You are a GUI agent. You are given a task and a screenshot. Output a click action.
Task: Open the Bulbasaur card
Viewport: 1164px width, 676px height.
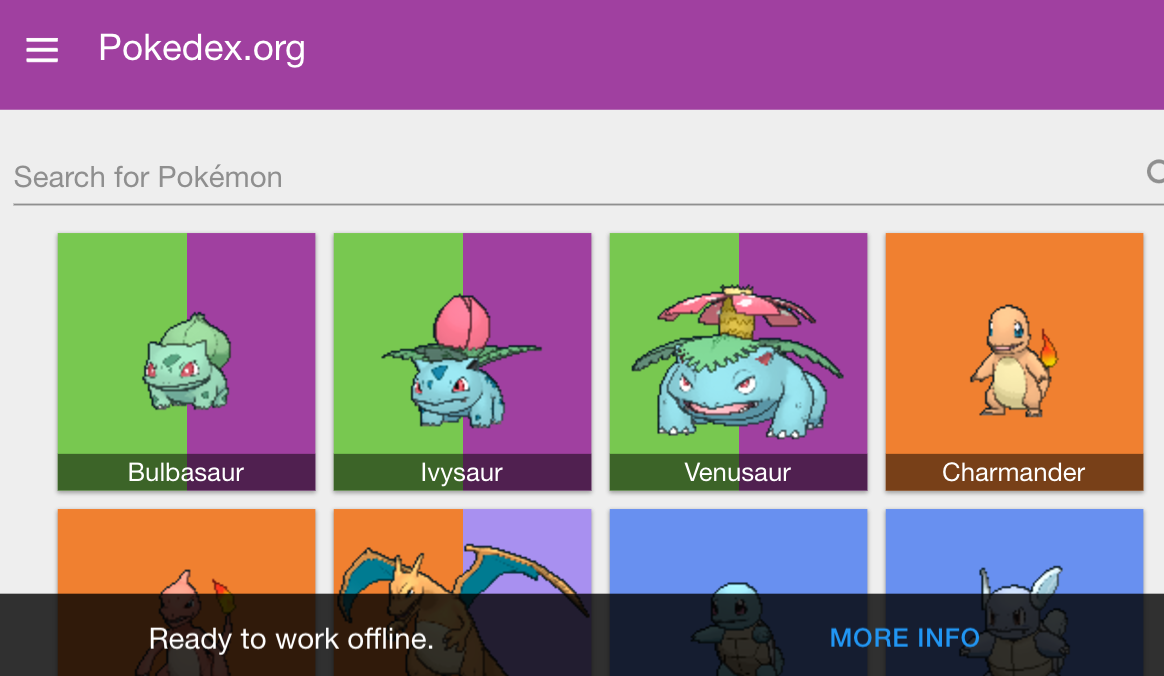186,361
